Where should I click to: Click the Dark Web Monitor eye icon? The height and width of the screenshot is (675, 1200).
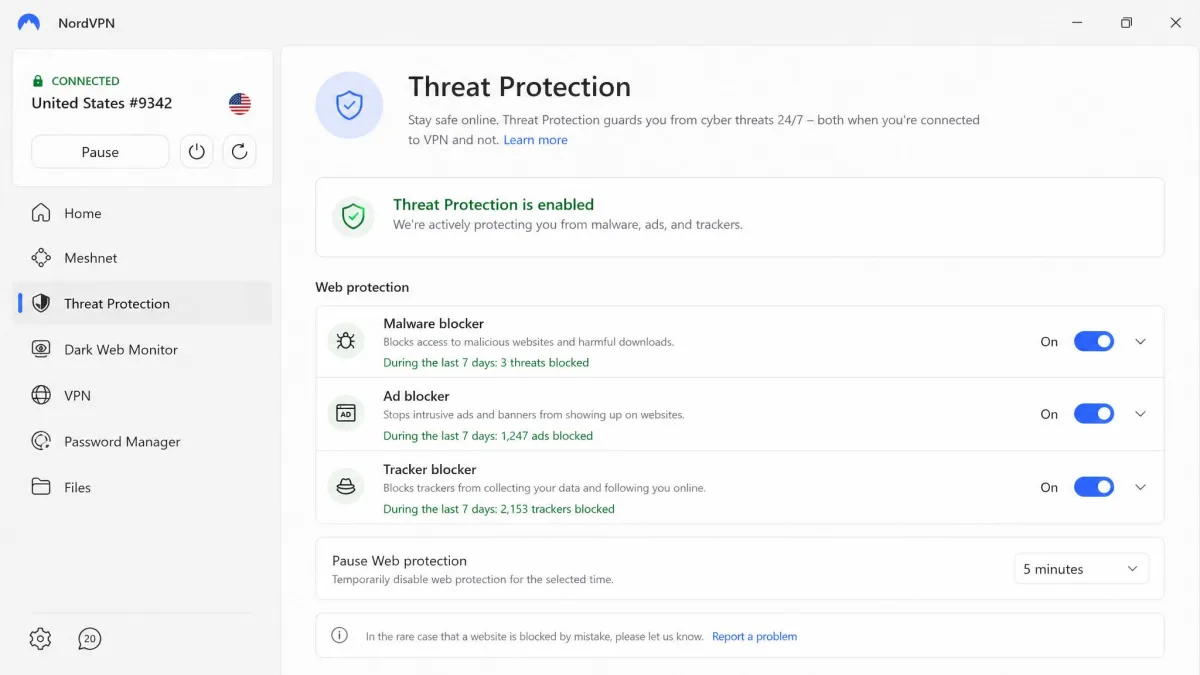[41, 349]
